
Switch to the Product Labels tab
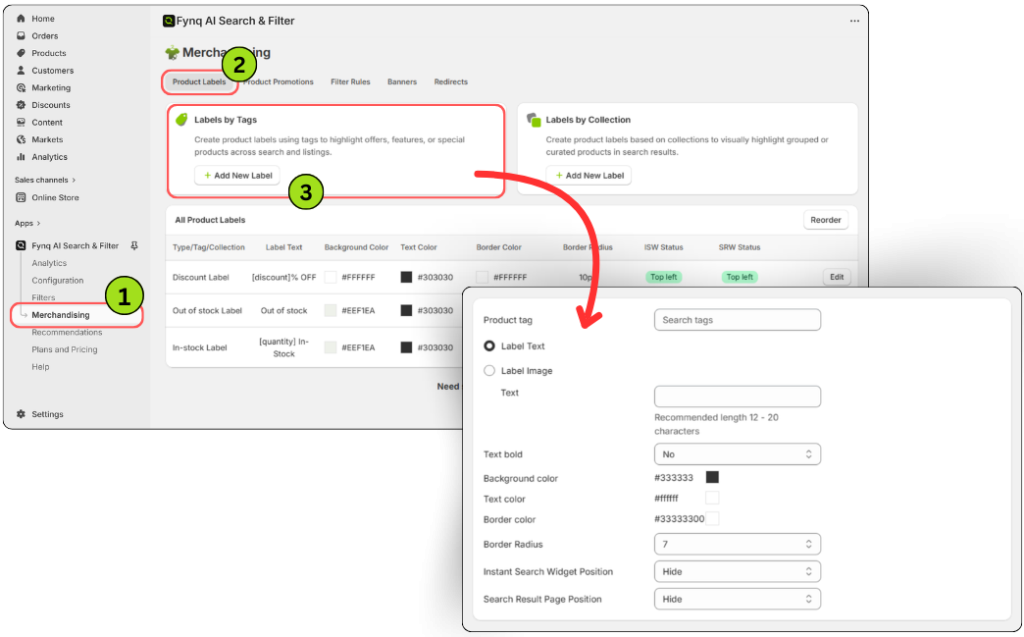[x=199, y=82]
